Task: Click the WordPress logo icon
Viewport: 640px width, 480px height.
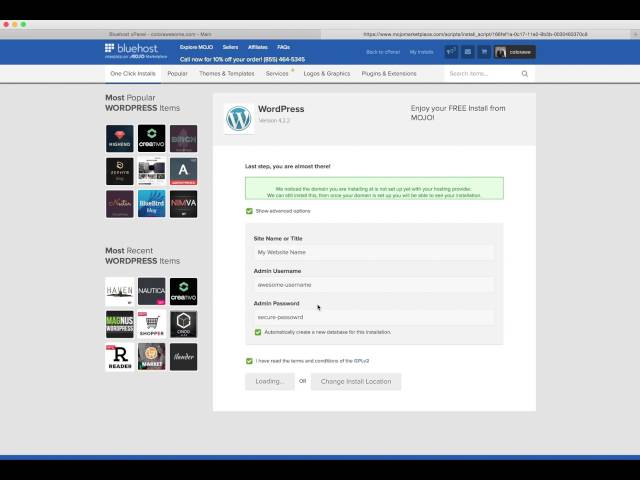Action: 239,118
